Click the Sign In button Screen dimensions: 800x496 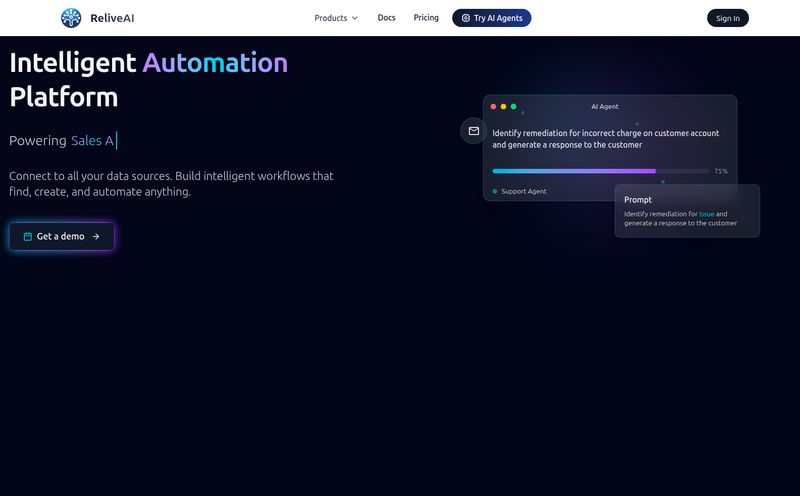coord(728,18)
